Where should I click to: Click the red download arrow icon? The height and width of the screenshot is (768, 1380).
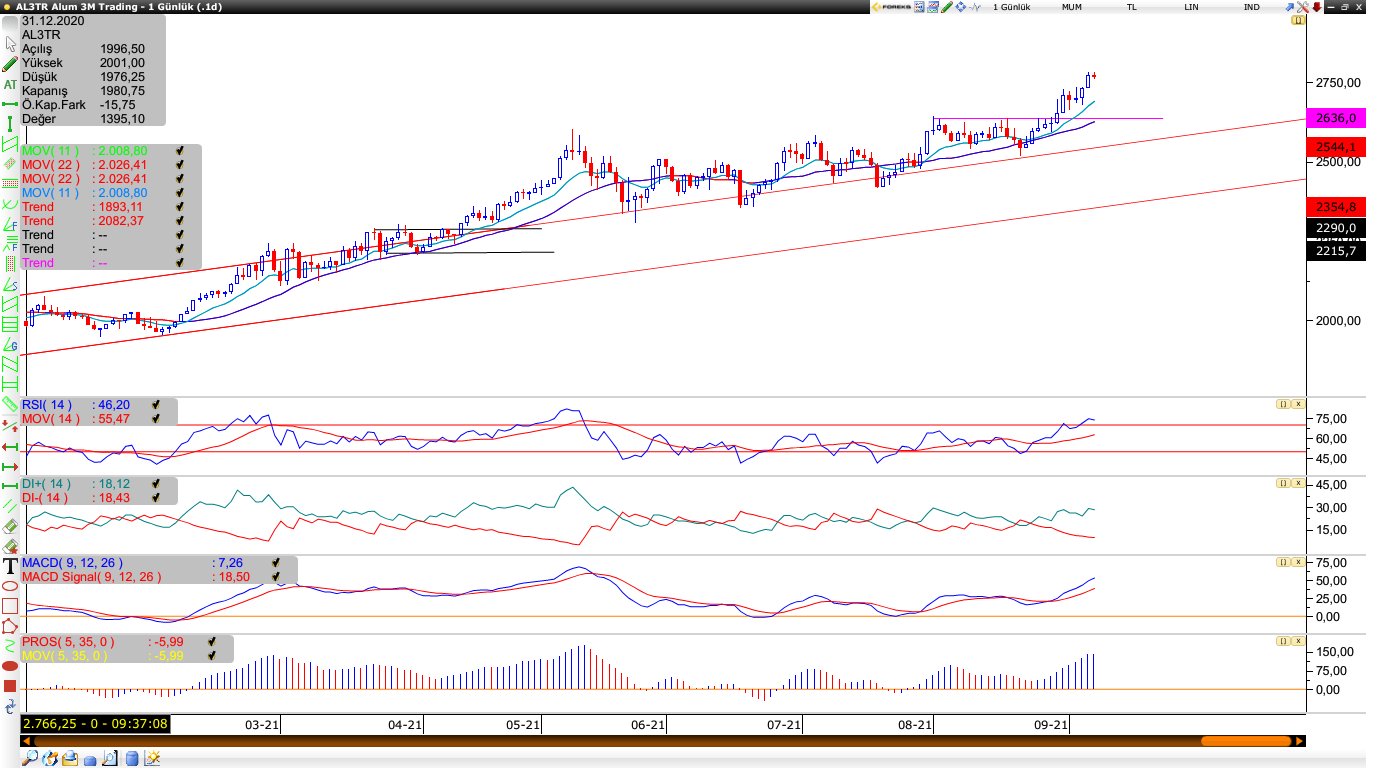[x=1317, y=7]
